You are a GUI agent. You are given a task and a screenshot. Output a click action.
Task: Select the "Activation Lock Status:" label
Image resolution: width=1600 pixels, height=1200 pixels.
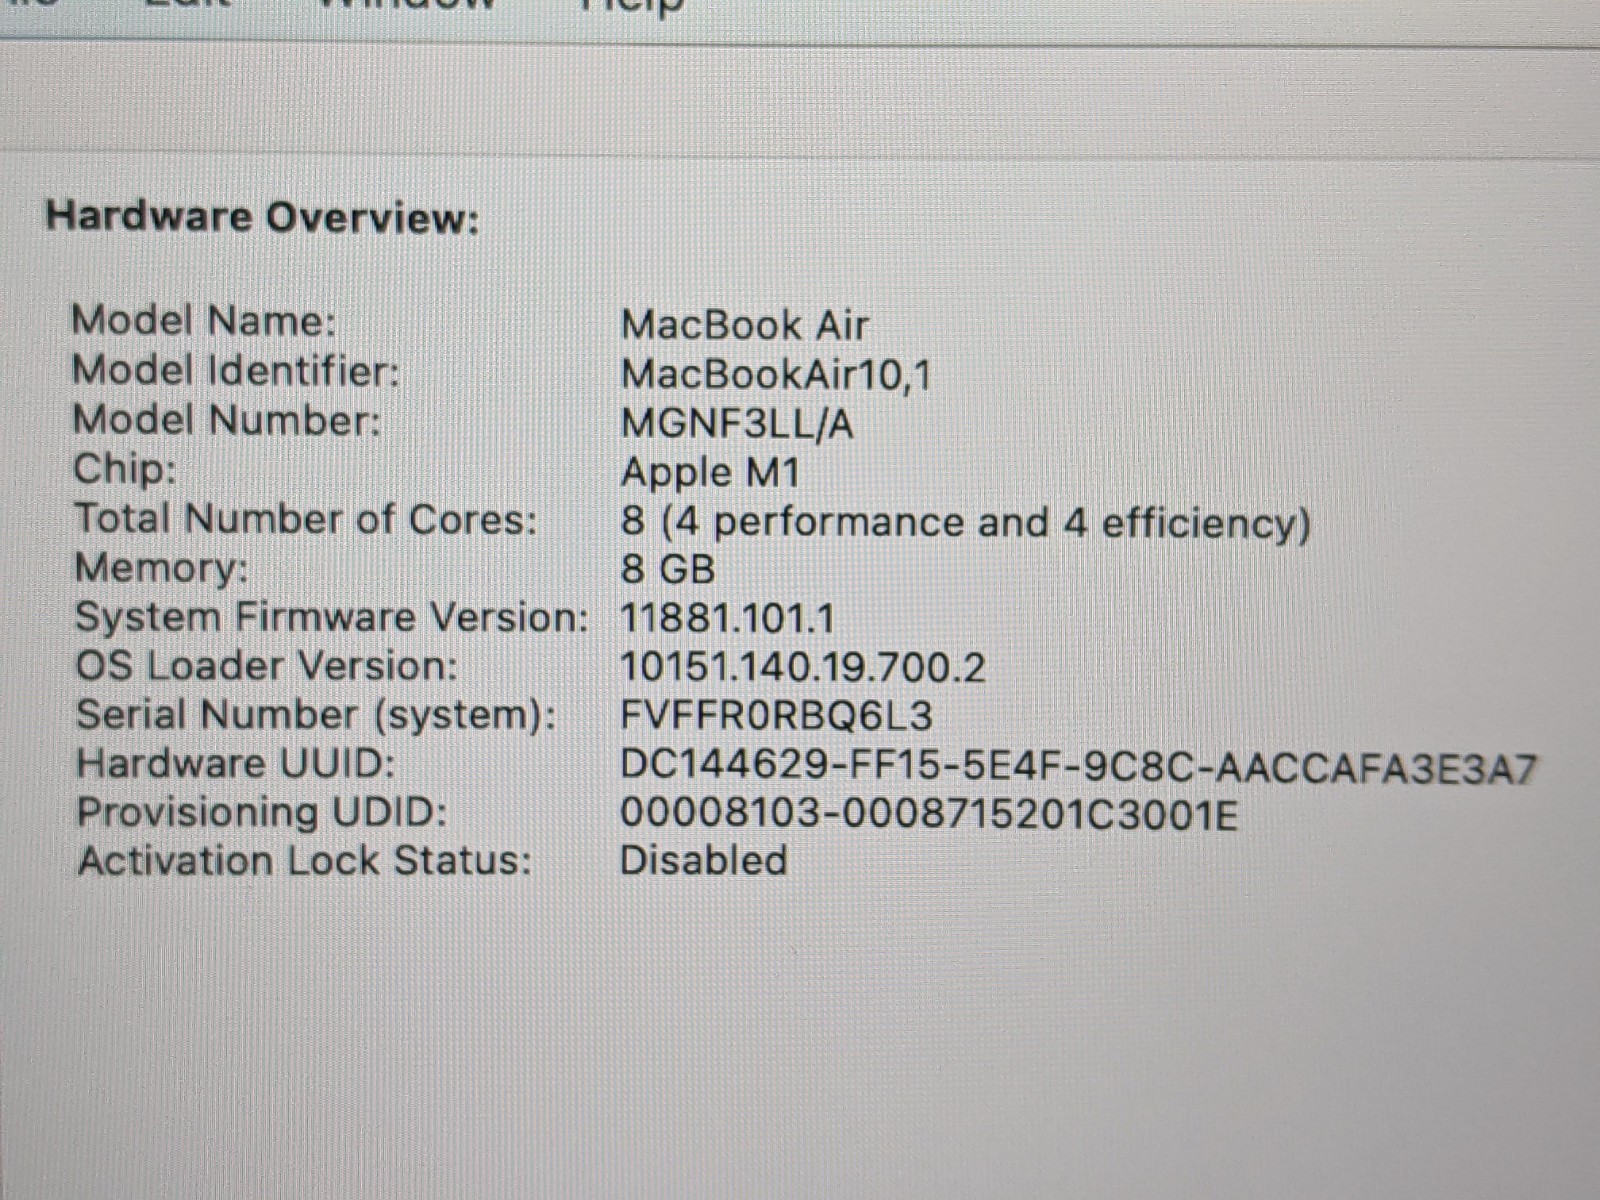(305, 861)
